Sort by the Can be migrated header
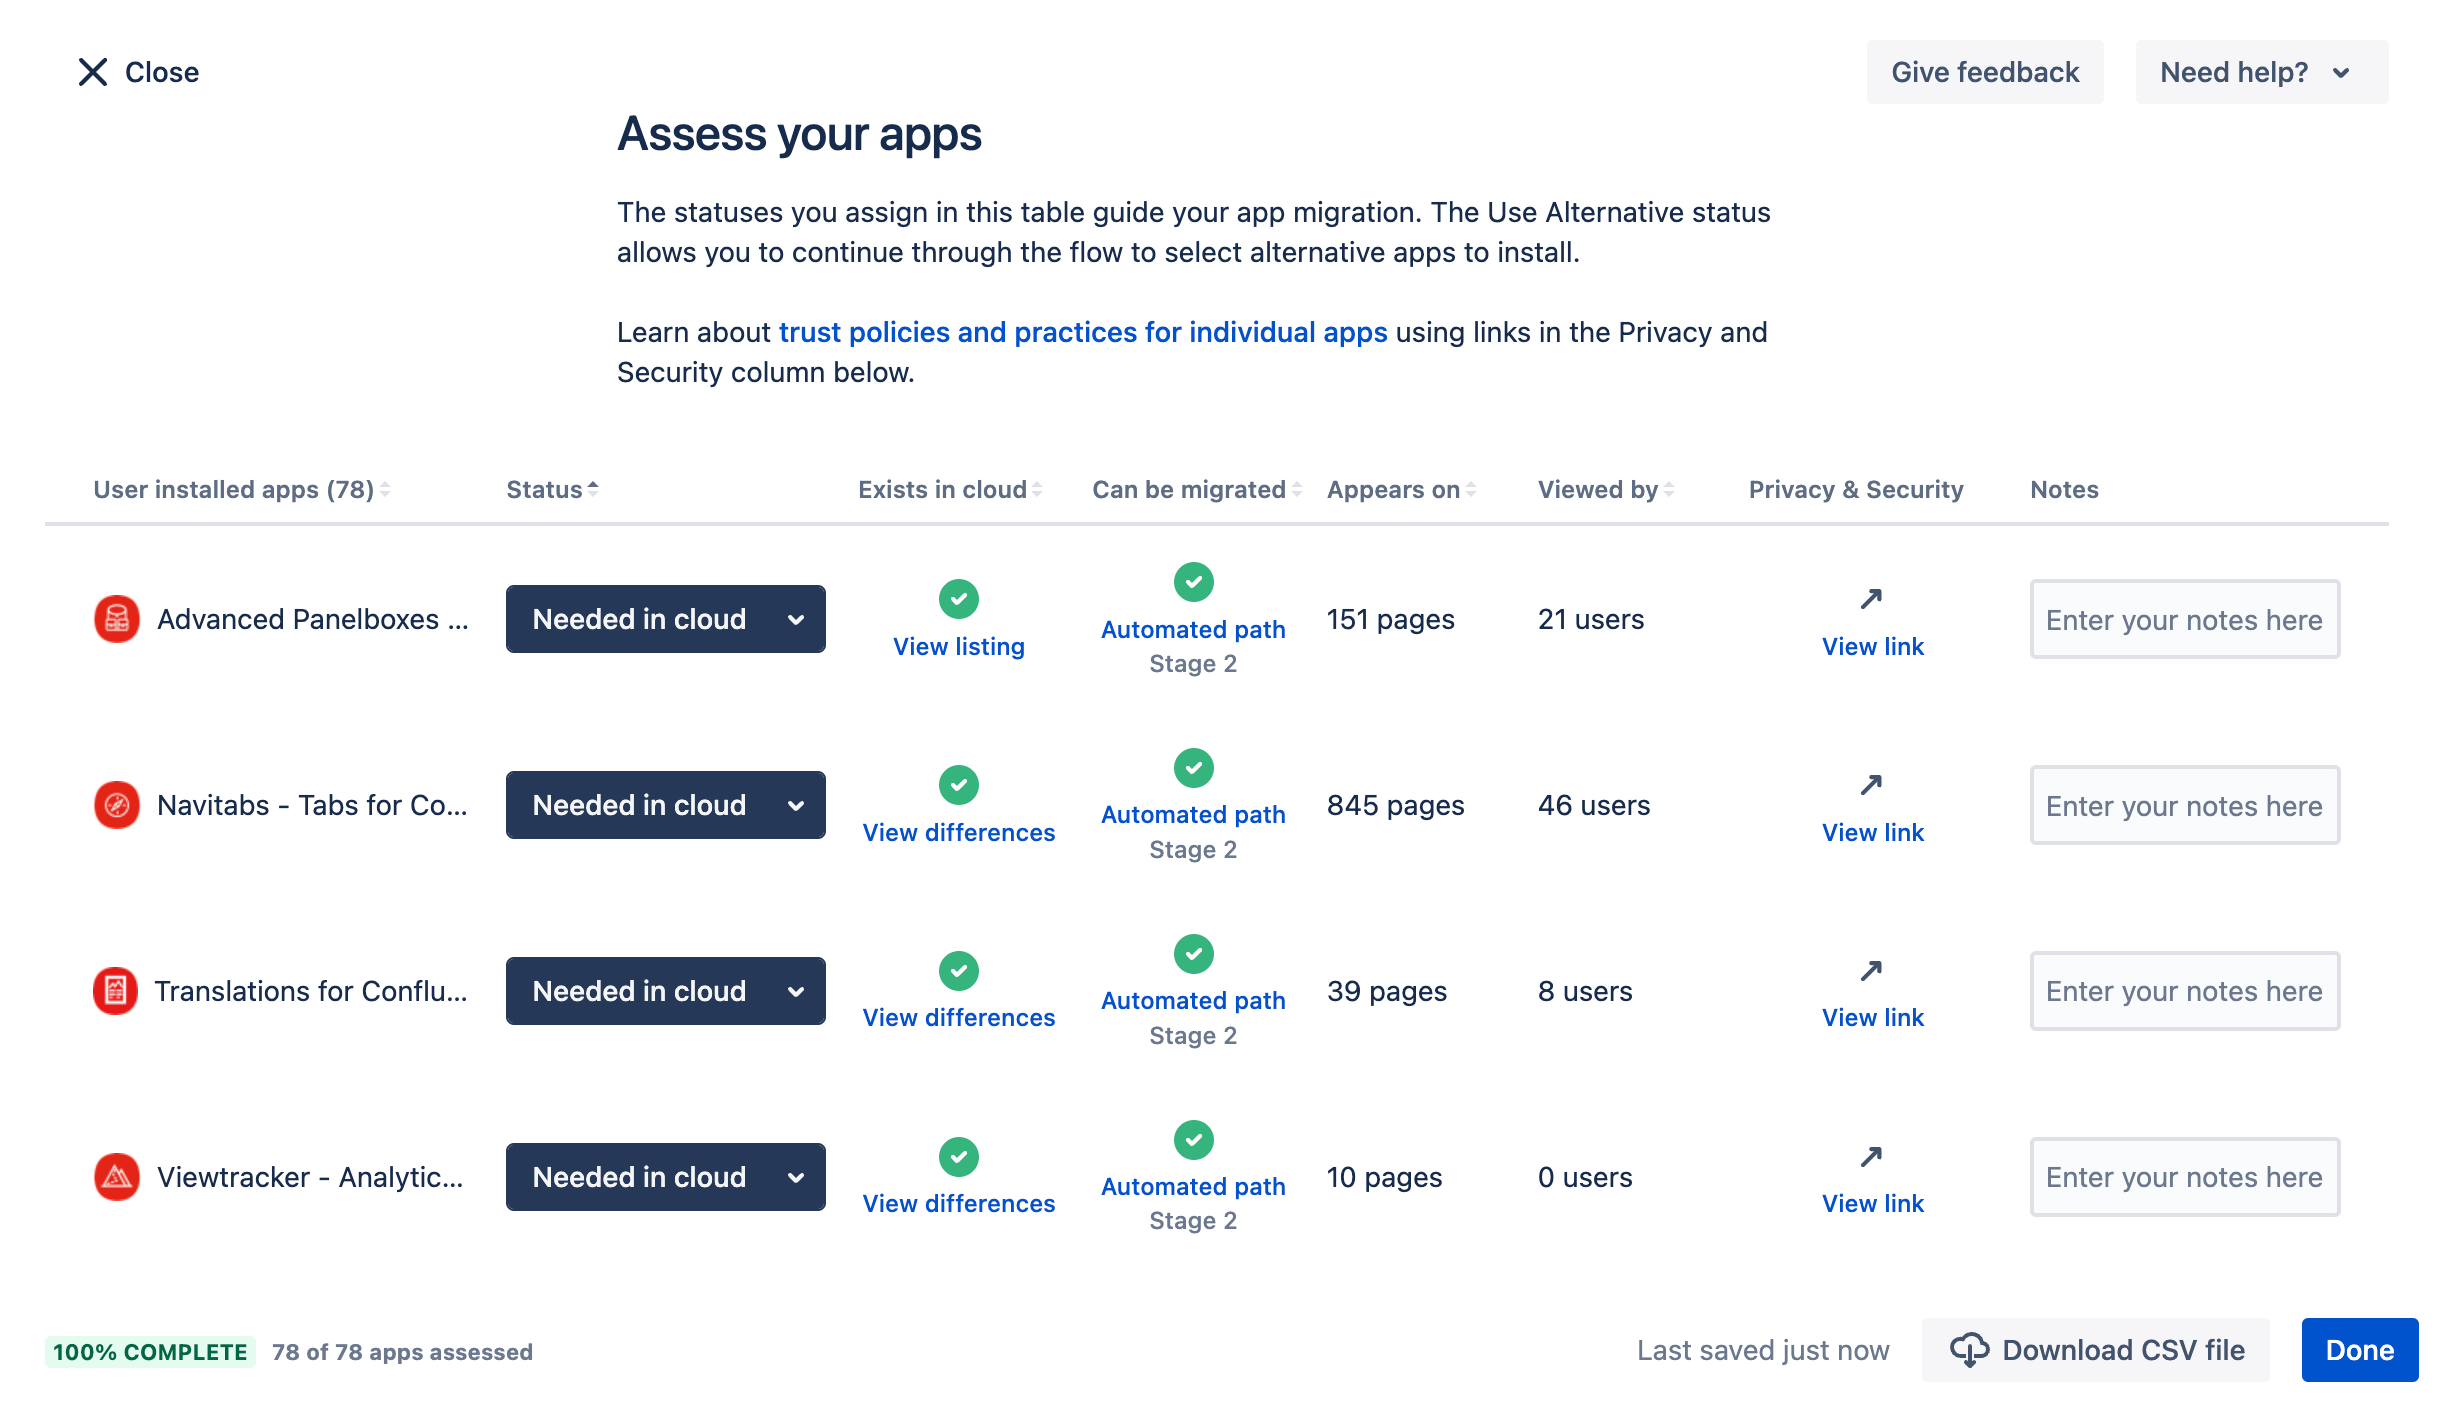The image size is (2439, 1413). (x=1196, y=489)
